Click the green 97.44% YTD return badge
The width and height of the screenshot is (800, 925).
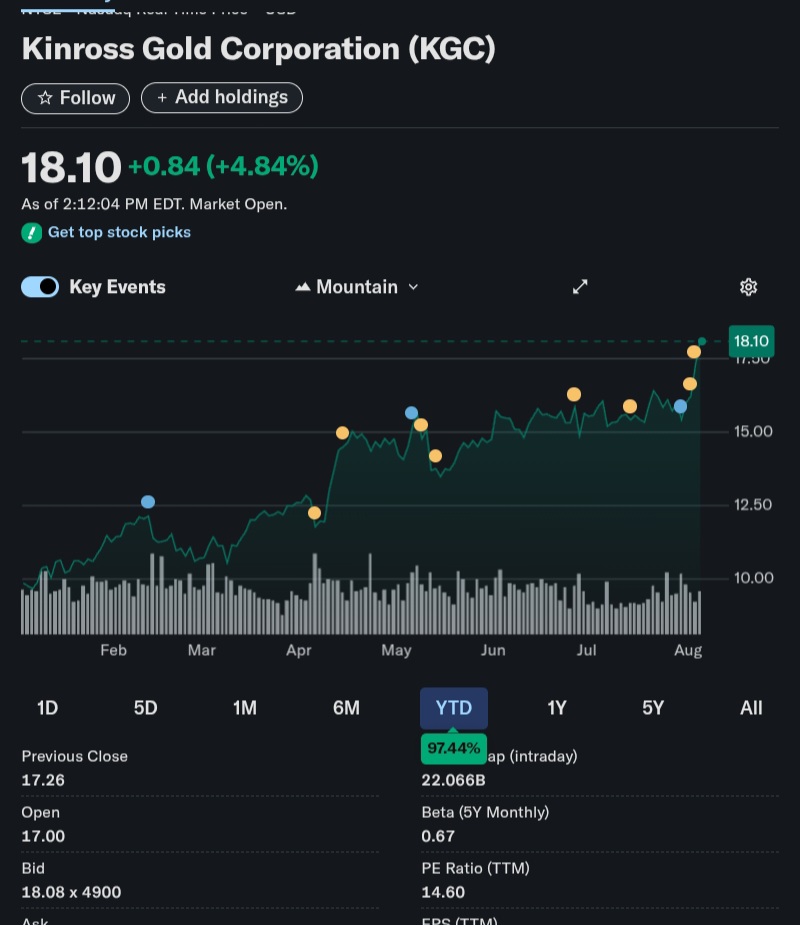[x=454, y=749]
